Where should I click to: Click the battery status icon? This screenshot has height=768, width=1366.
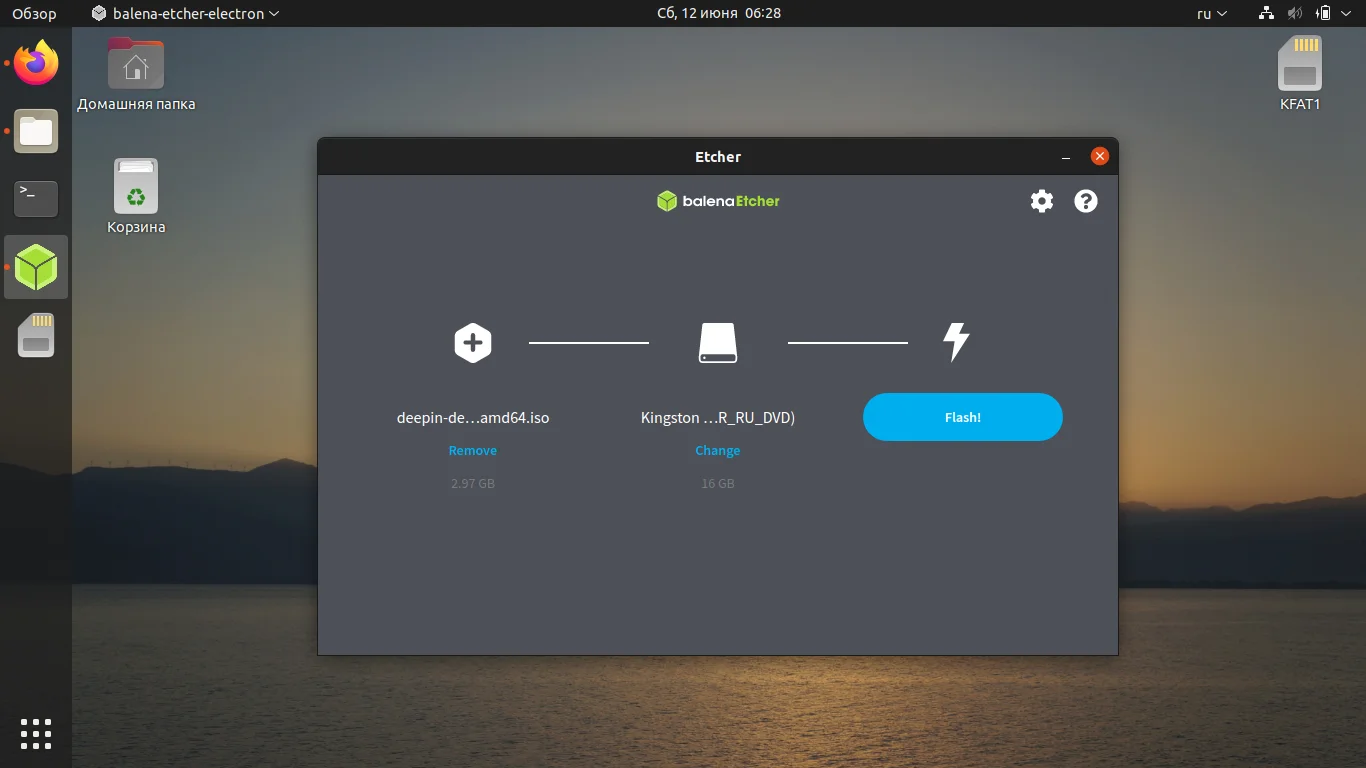click(x=1323, y=14)
